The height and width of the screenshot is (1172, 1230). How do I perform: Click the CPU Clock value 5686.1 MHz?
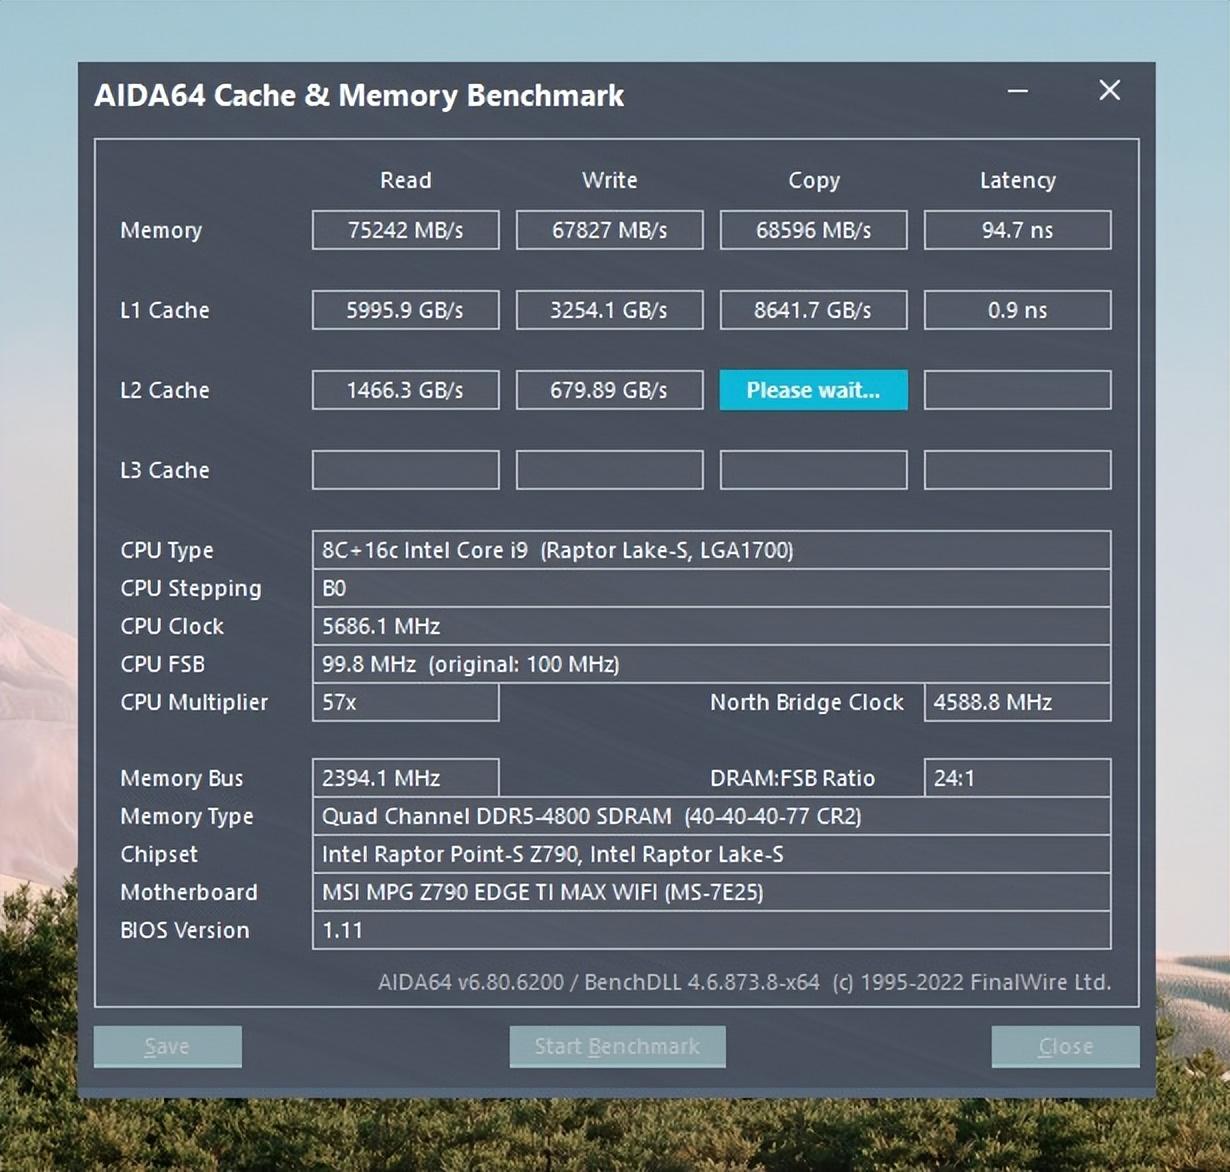coord(711,626)
